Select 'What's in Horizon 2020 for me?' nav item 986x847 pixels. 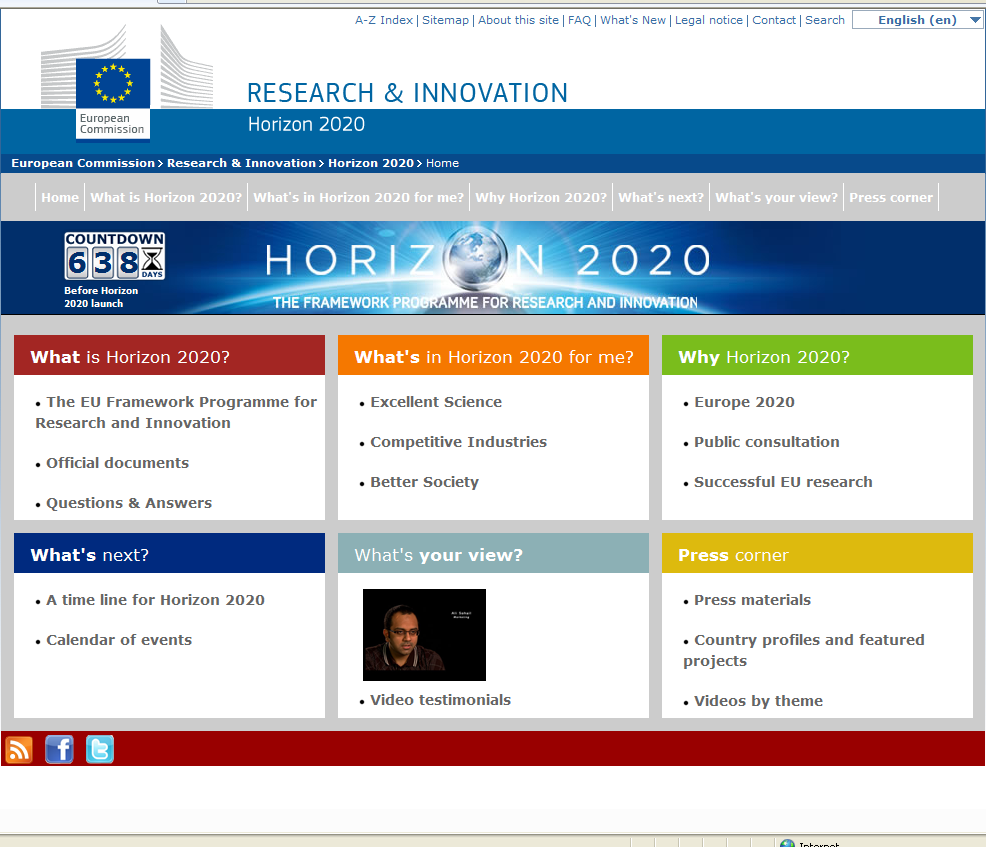tap(358, 197)
